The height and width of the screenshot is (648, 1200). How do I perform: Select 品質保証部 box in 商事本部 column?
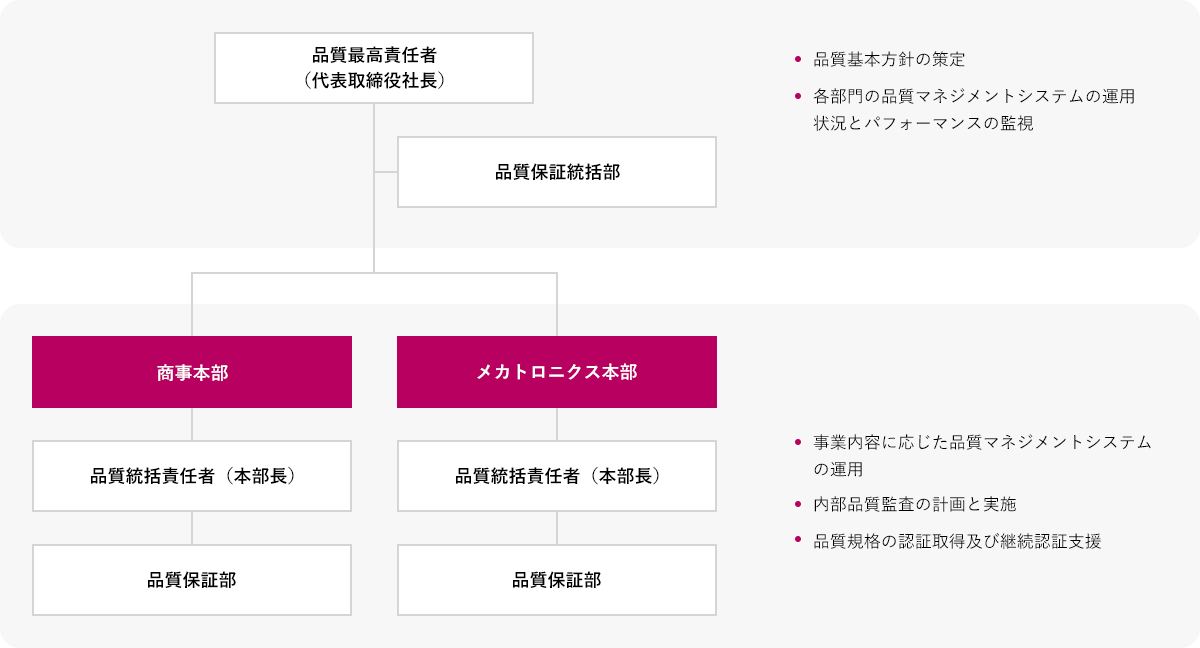[x=192, y=580]
